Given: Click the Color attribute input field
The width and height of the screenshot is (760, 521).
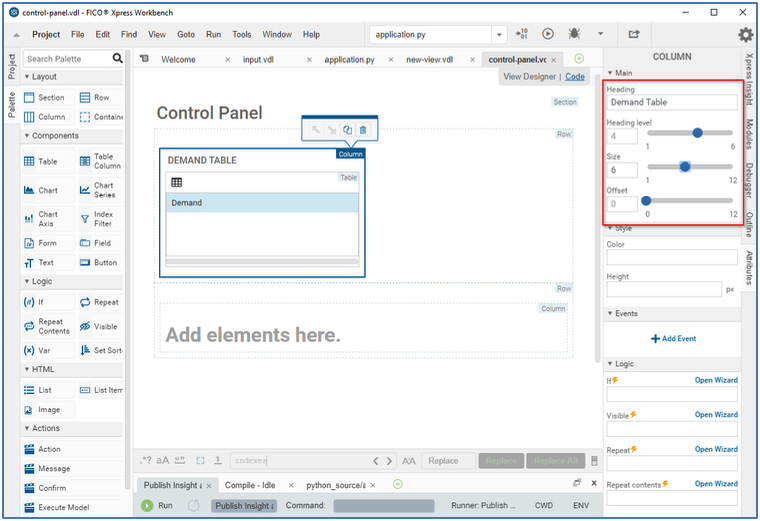Looking at the screenshot, I should tap(672, 257).
